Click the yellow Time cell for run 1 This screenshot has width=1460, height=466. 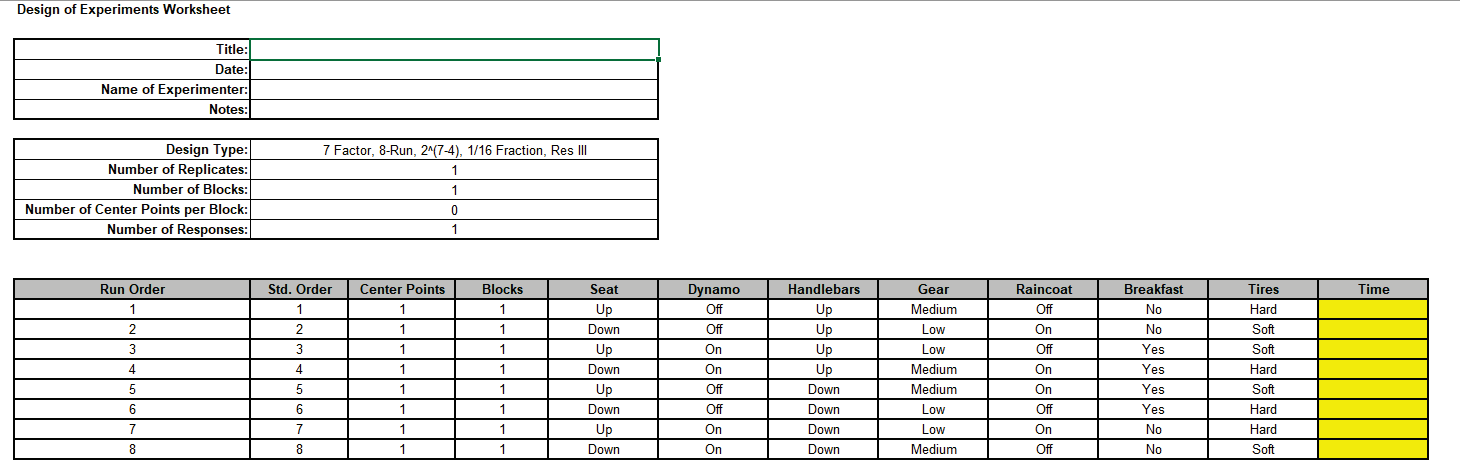[x=1373, y=309]
